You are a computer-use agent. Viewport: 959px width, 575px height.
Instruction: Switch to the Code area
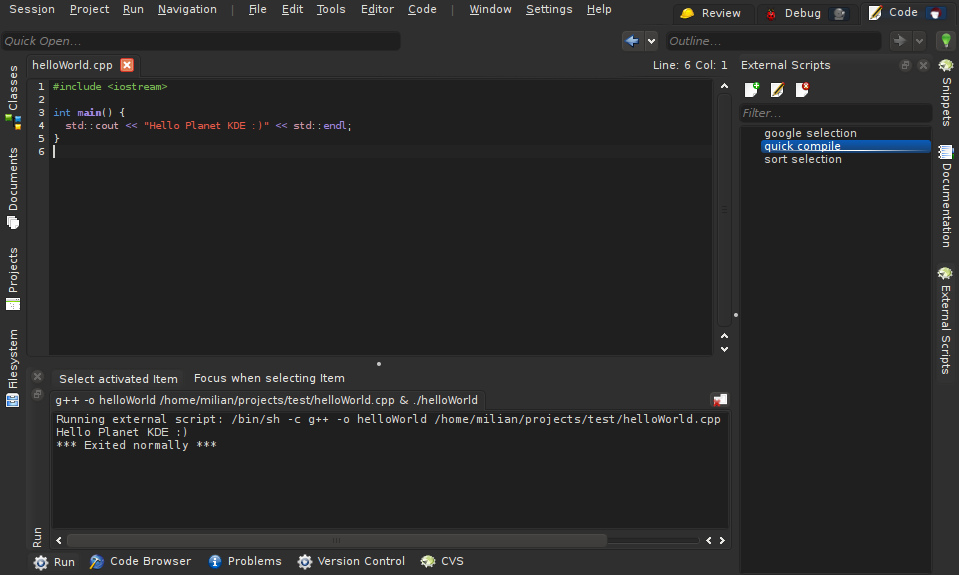(x=908, y=13)
